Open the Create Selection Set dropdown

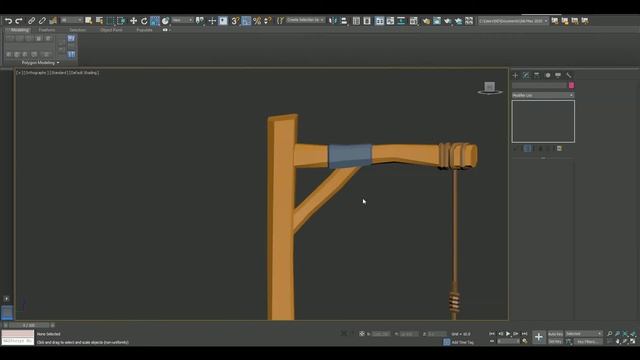click(x=305, y=20)
